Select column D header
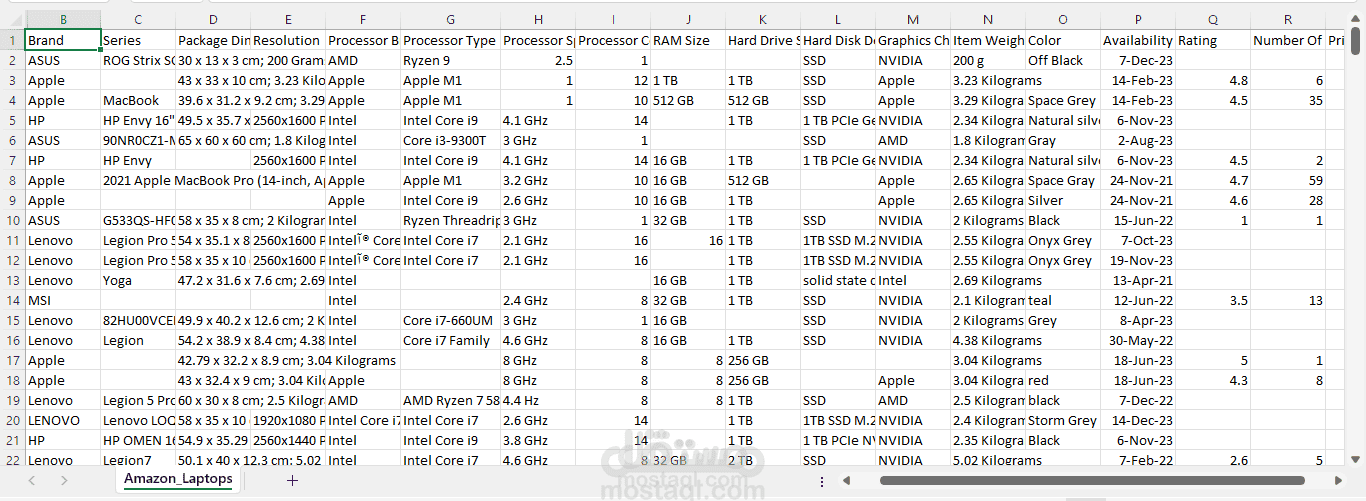This screenshot has width=1366, height=501. 213,20
